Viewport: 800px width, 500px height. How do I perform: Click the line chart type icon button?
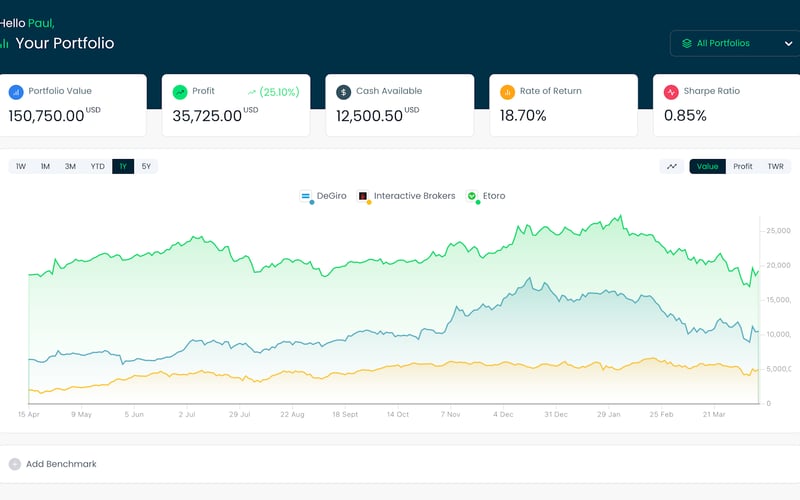(x=672, y=166)
